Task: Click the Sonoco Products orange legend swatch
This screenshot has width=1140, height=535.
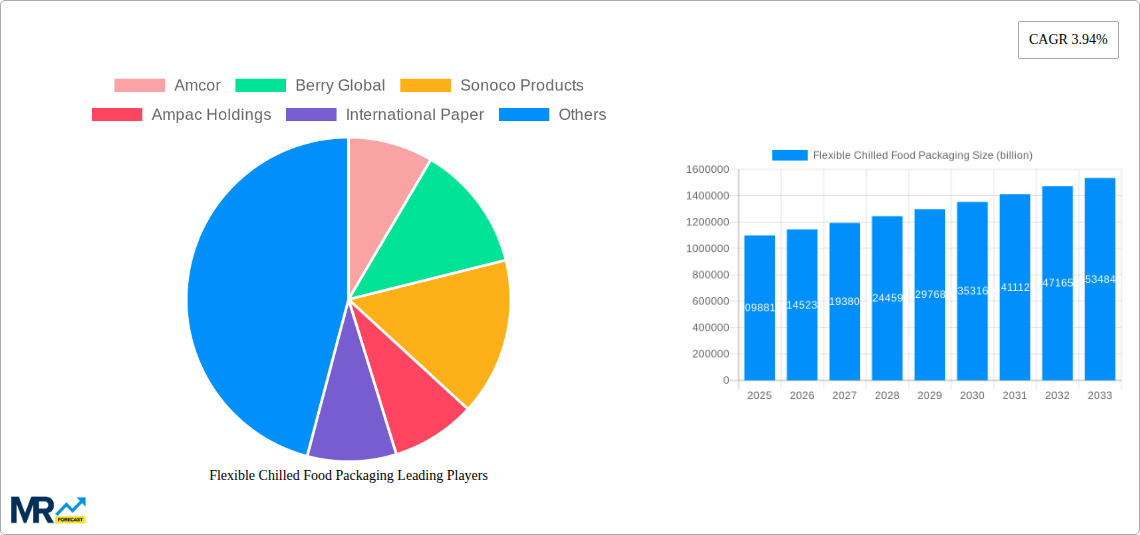Action: [x=425, y=86]
